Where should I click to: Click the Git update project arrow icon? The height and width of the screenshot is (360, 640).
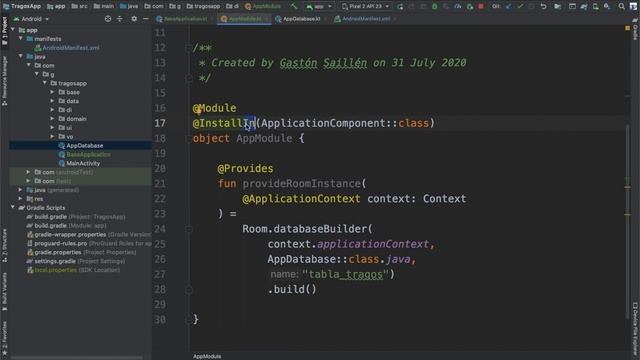click(x=508, y=7)
